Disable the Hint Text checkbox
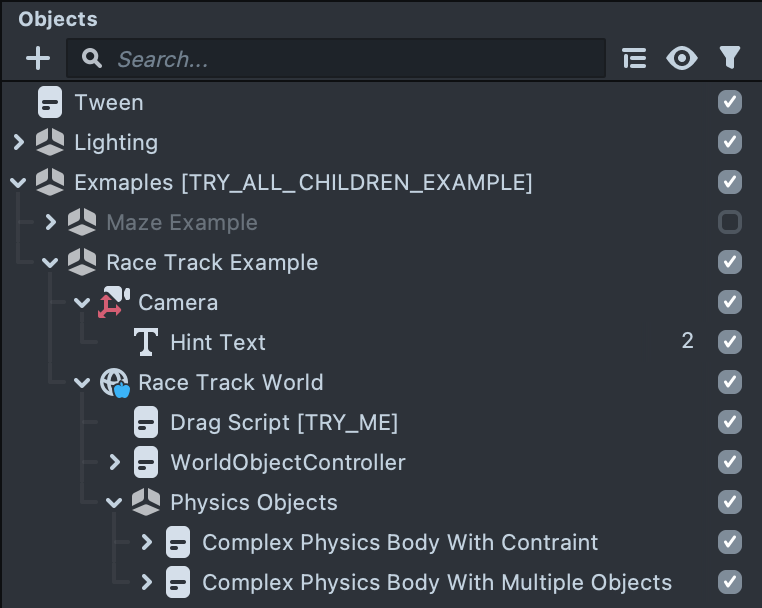 (730, 342)
